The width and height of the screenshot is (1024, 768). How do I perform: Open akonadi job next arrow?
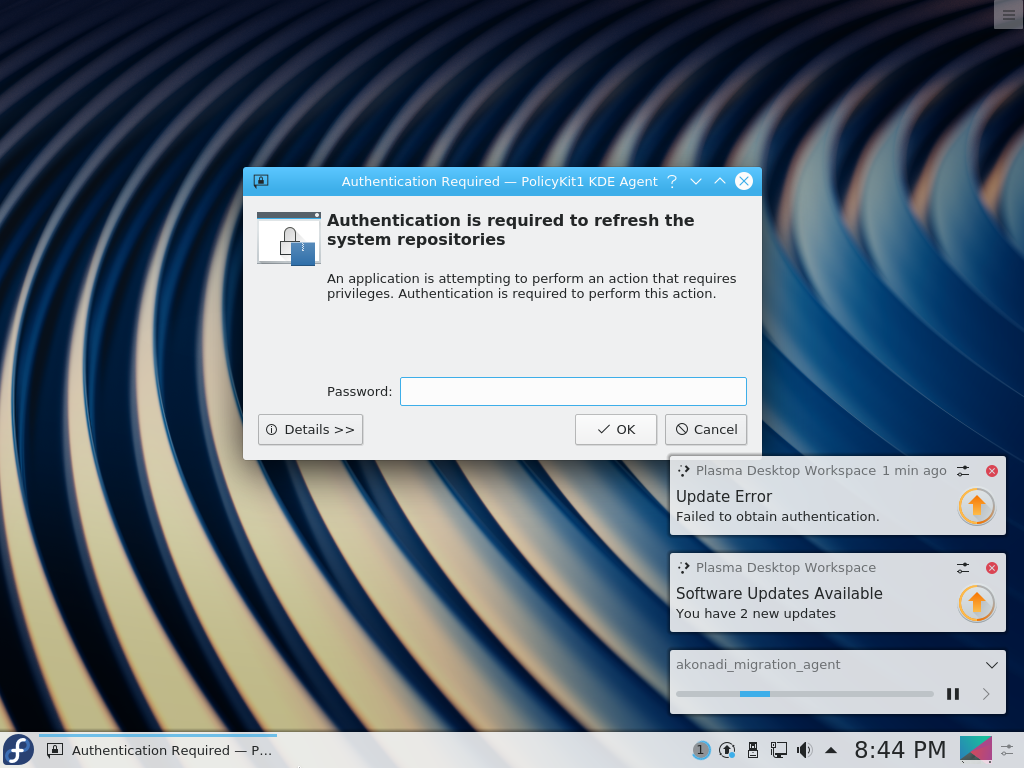point(986,694)
